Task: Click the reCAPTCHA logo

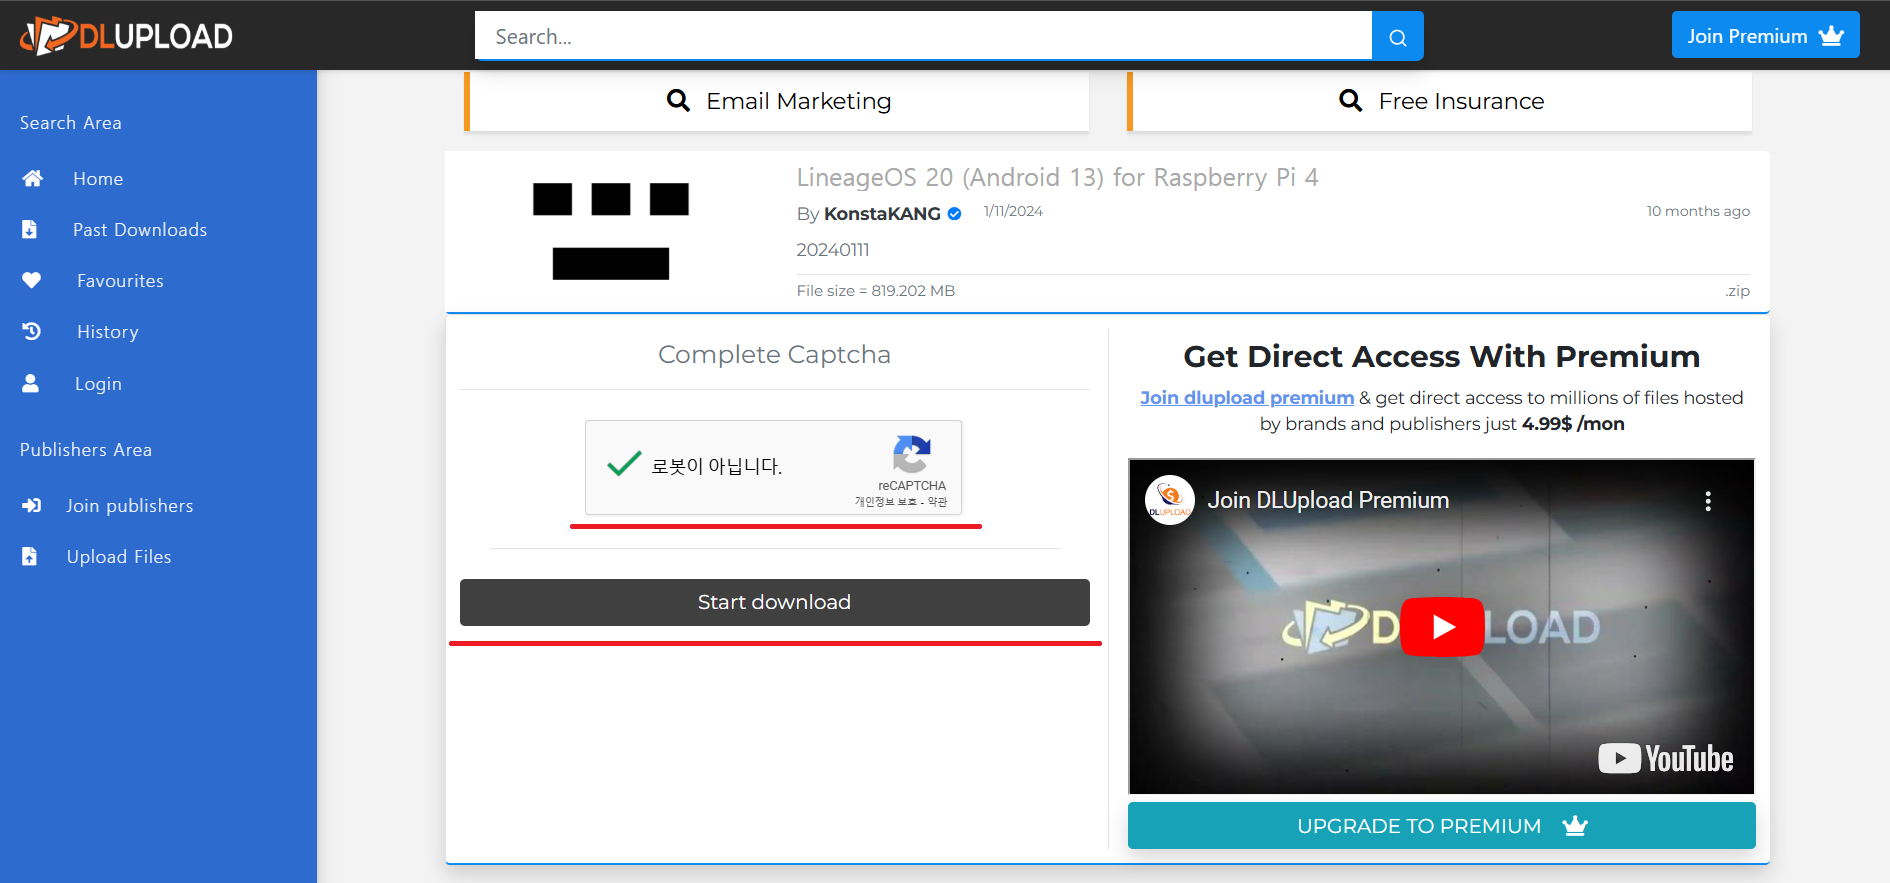Action: pos(912,454)
